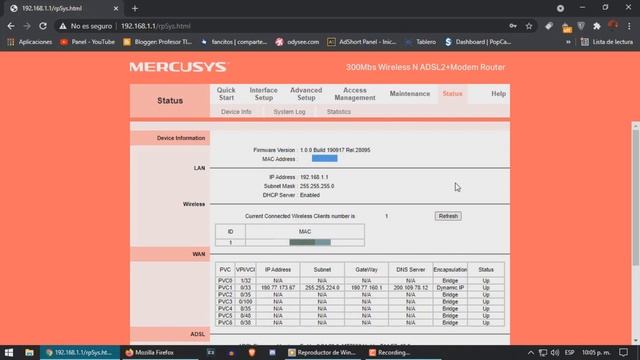Click the PVC0 row label
Viewport: 640px width, 360px height.
(225, 281)
